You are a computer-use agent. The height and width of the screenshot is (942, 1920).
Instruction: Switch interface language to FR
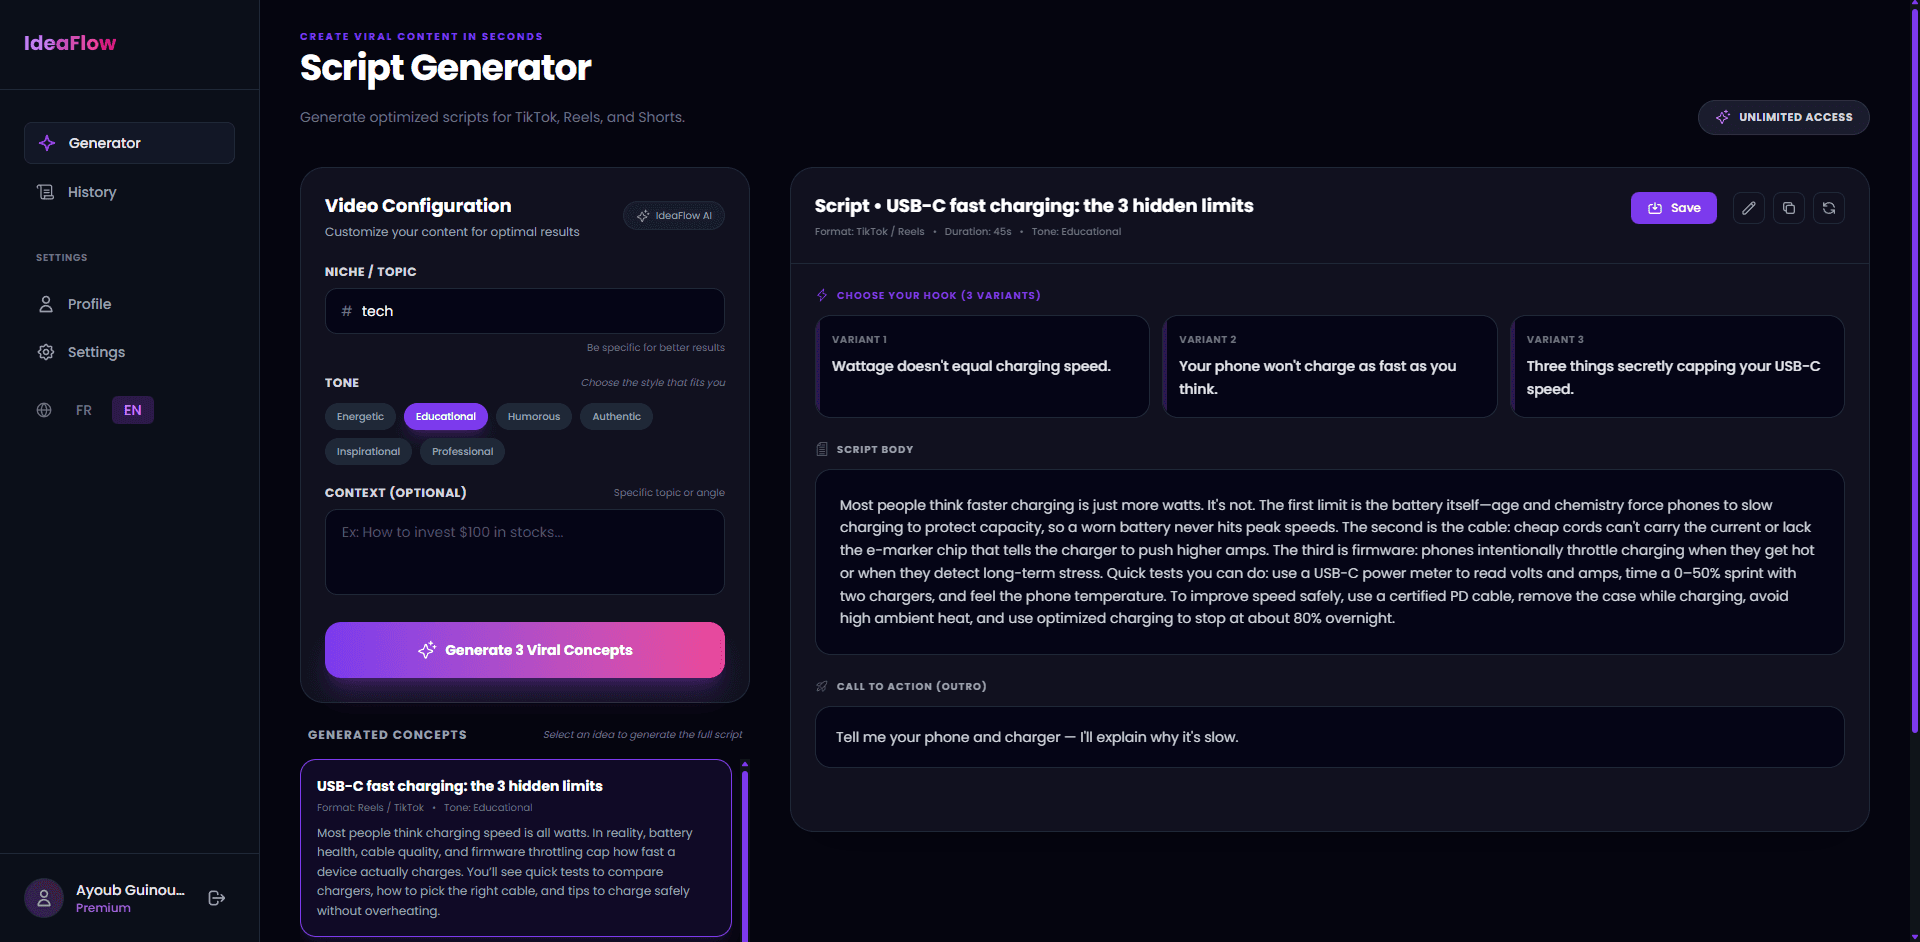pos(84,410)
